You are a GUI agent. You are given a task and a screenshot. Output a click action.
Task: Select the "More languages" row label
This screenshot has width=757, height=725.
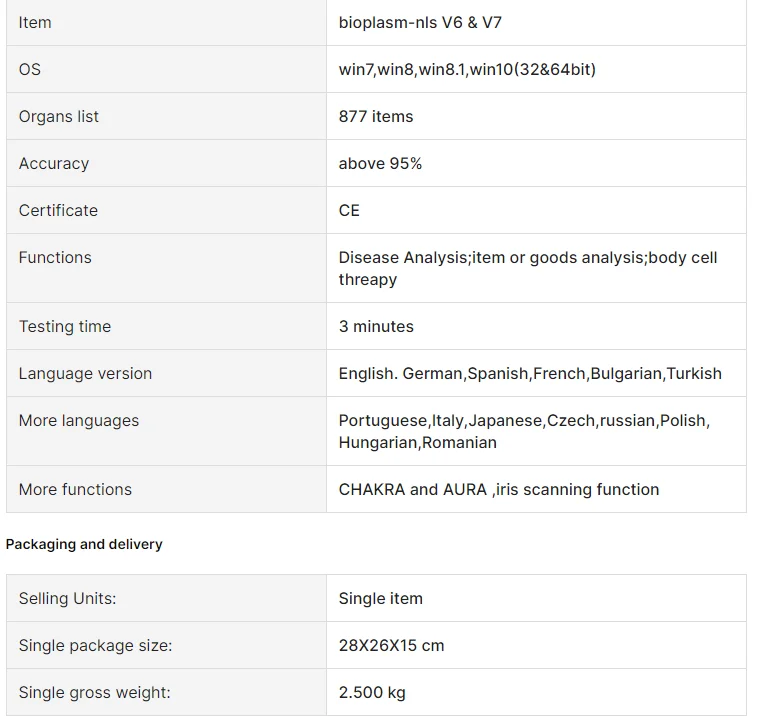(79, 420)
